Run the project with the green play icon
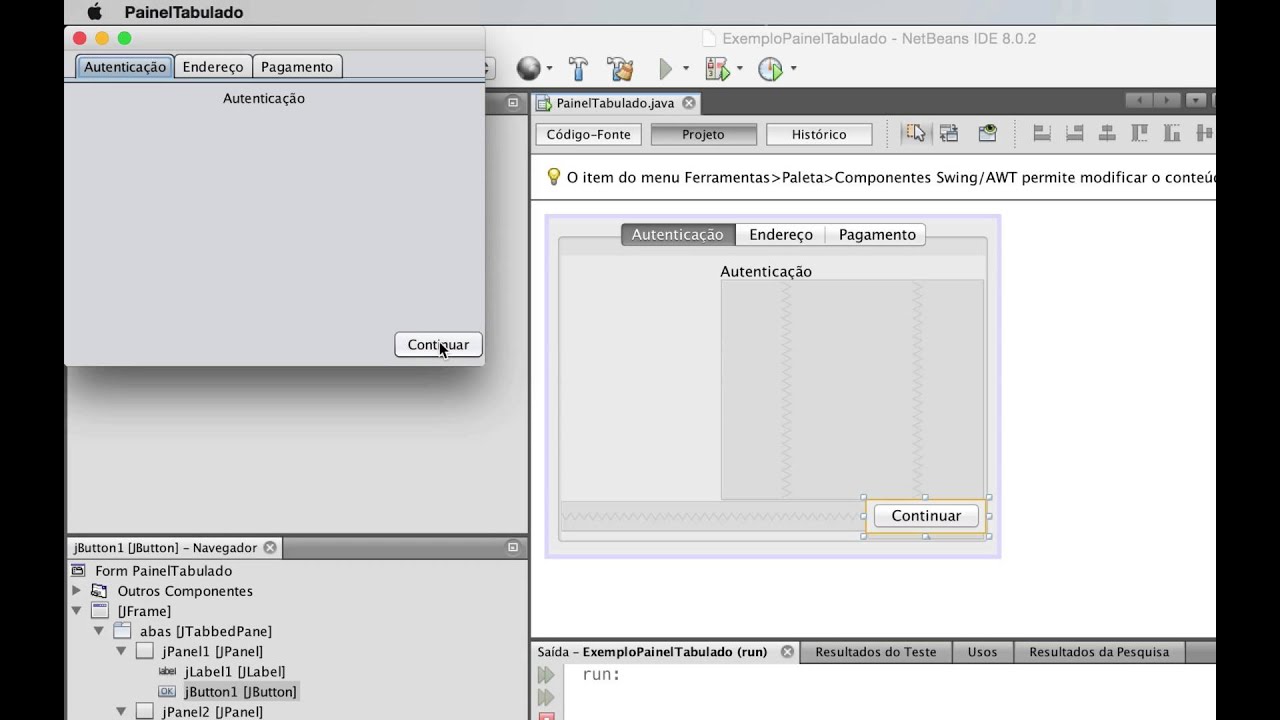Image resolution: width=1280 pixels, height=720 pixels. (665, 69)
